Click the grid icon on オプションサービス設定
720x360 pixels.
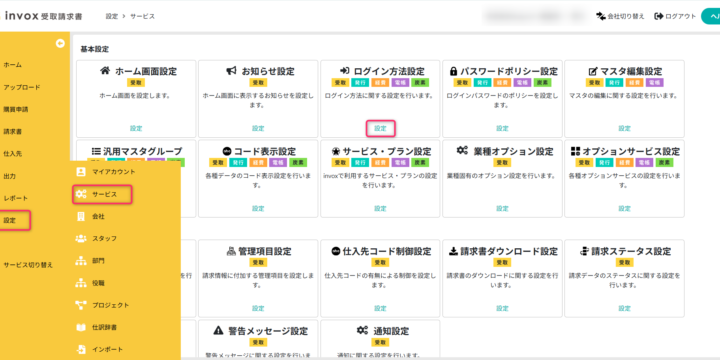coord(575,151)
